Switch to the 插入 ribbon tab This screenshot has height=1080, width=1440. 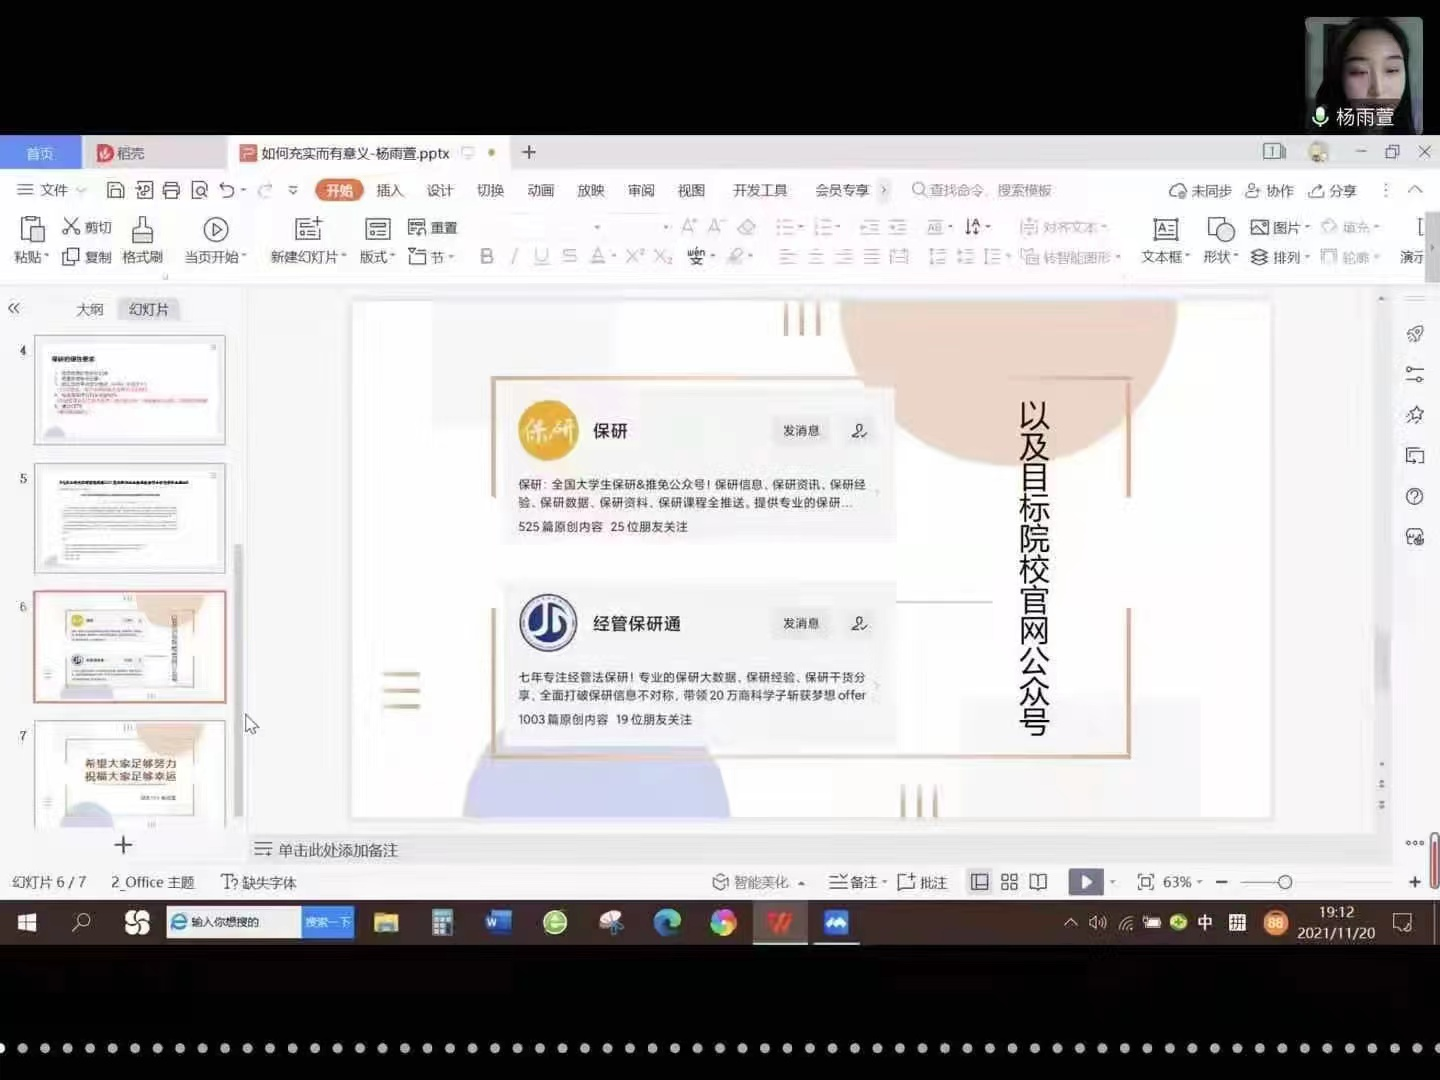tap(389, 190)
